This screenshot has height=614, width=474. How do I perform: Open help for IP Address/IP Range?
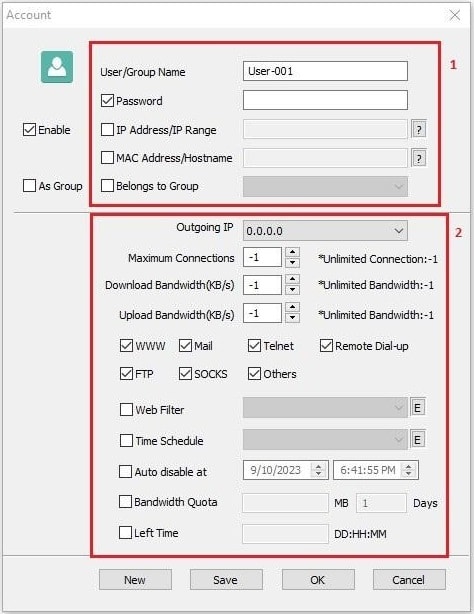click(x=419, y=129)
